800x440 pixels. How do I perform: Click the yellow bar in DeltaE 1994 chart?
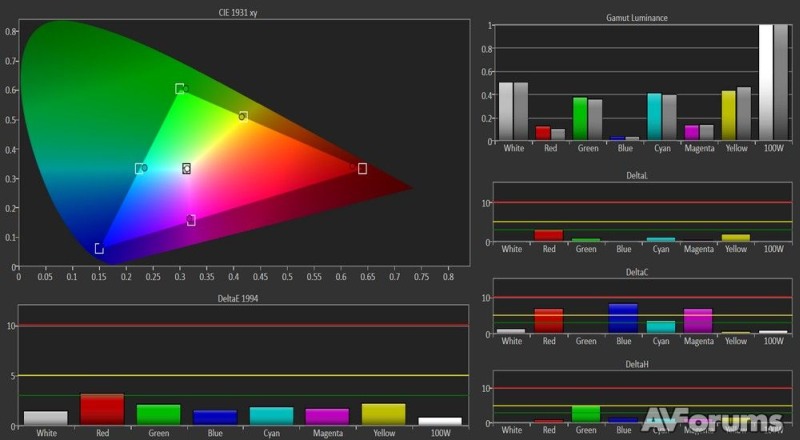coord(384,414)
